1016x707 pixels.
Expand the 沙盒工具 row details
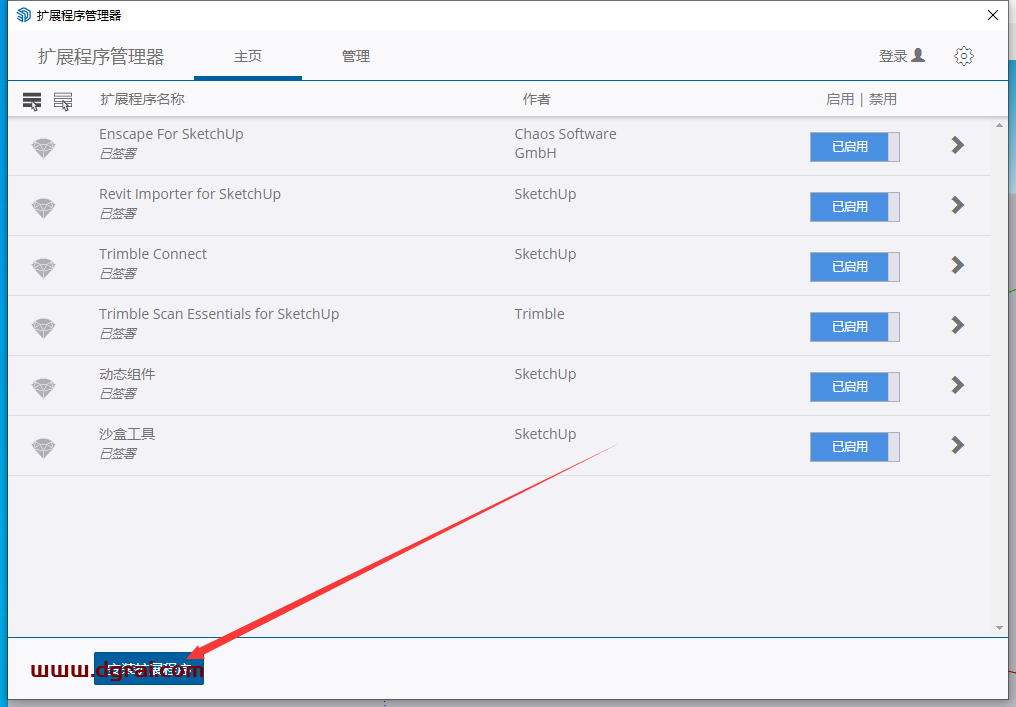click(958, 445)
